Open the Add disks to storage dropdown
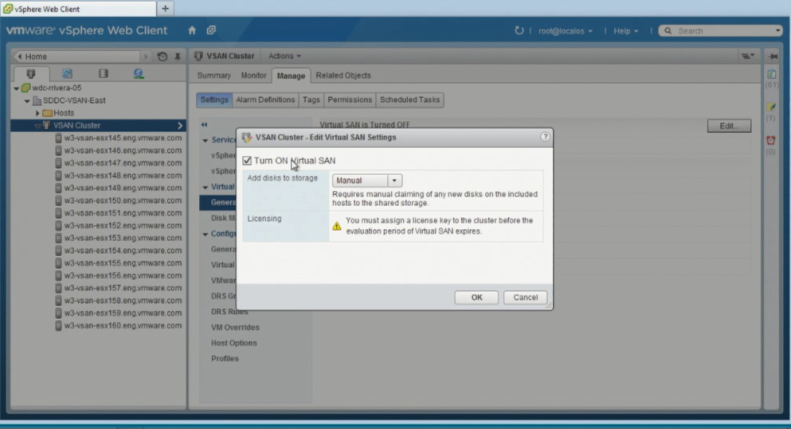The image size is (791, 429). point(367,180)
